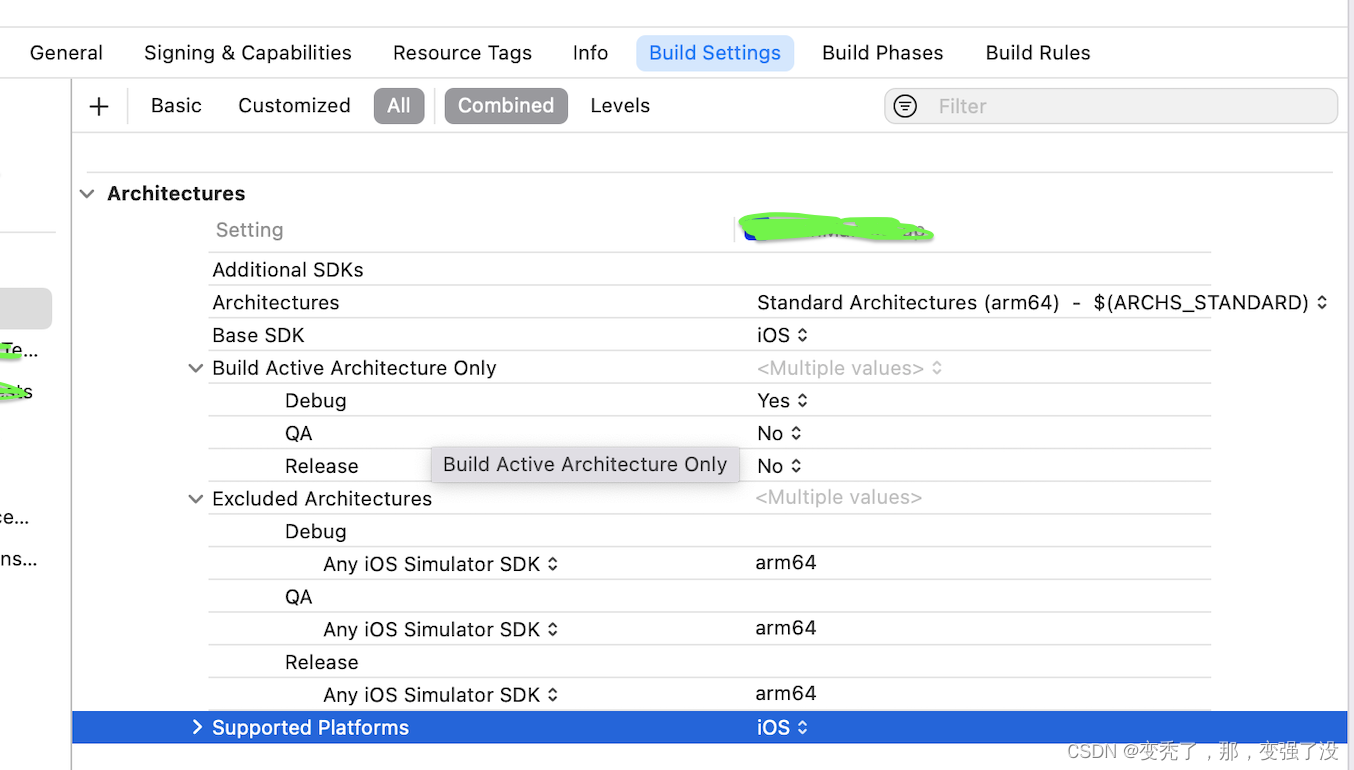Go to the Info tab
Viewport: 1354px width, 770px height.
pos(590,53)
